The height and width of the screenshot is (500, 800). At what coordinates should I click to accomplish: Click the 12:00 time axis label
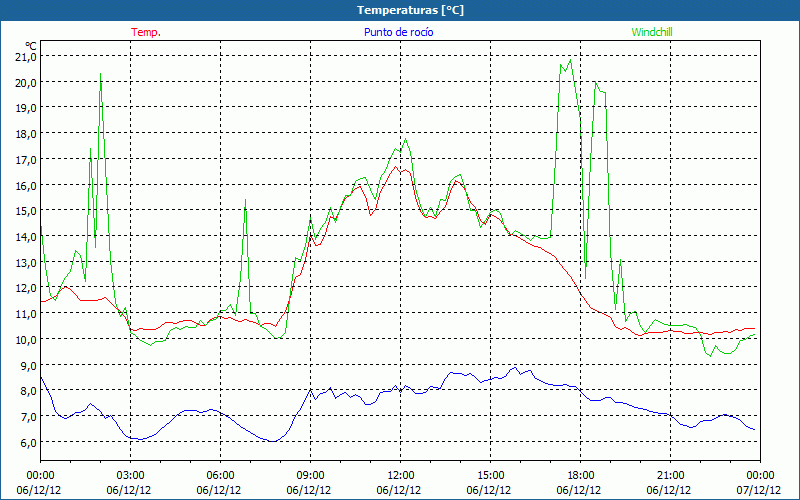pyautogui.click(x=401, y=476)
